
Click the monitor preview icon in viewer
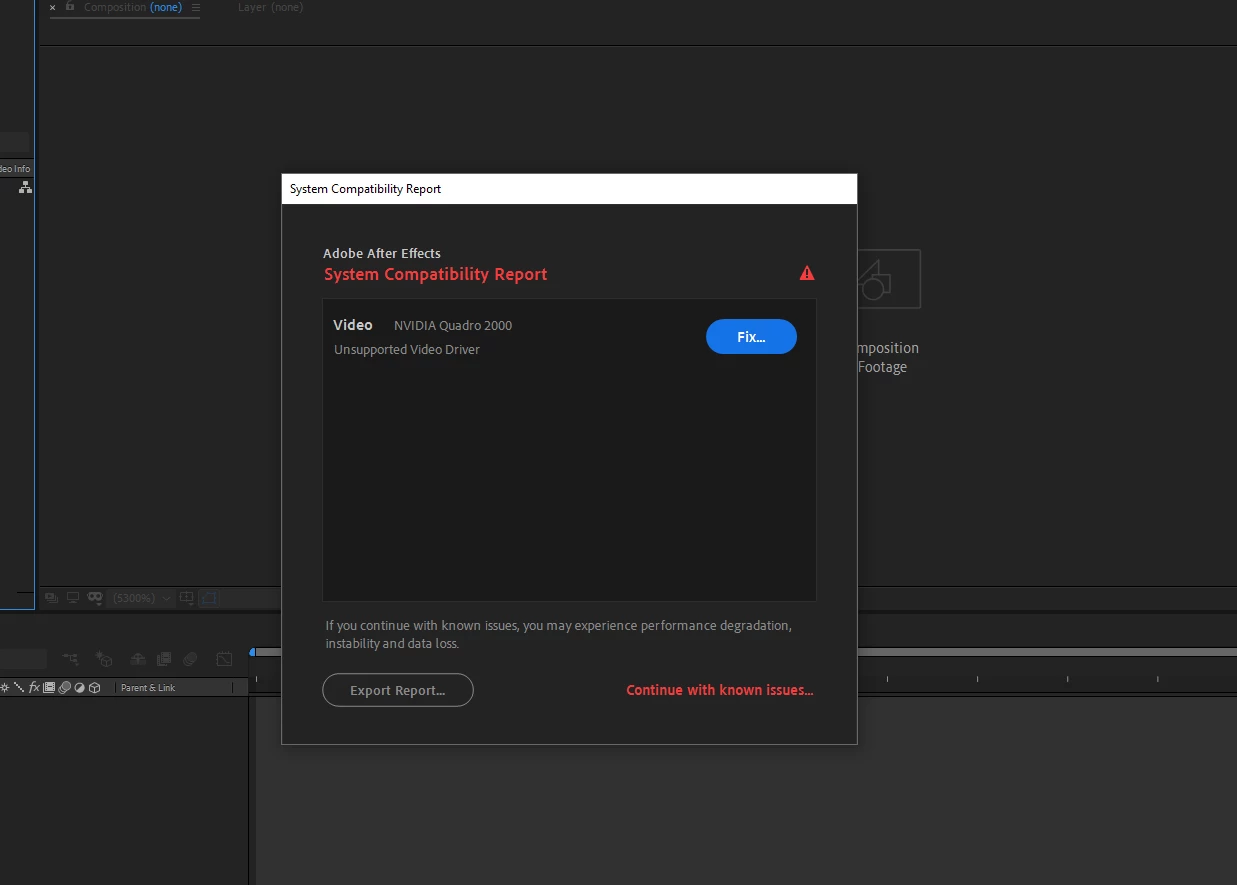tap(73, 598)
